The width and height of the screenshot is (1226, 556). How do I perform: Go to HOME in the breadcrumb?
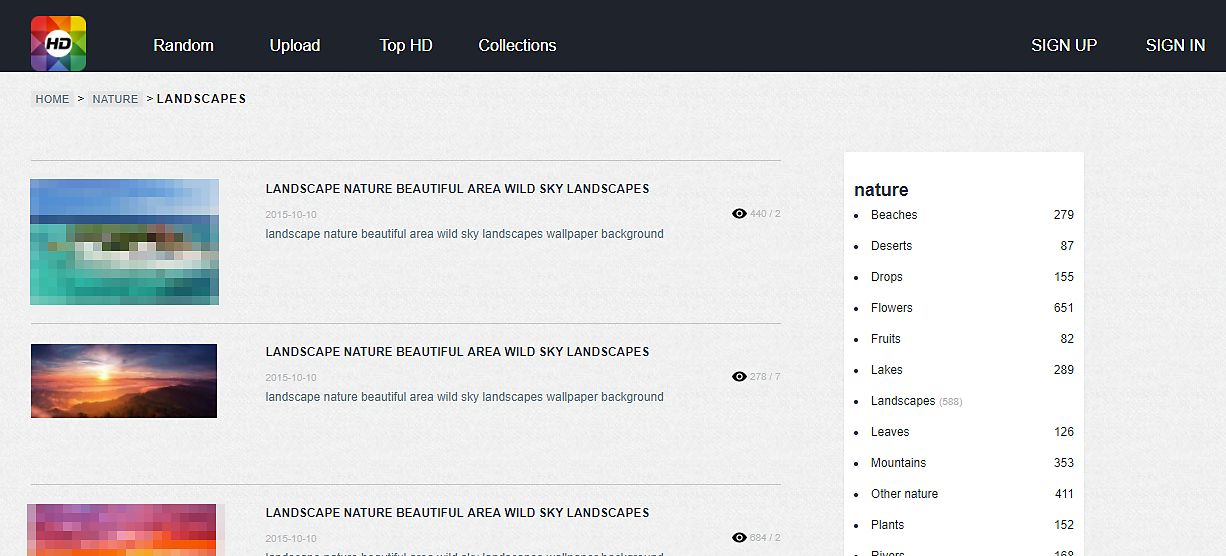pos(52,99)
